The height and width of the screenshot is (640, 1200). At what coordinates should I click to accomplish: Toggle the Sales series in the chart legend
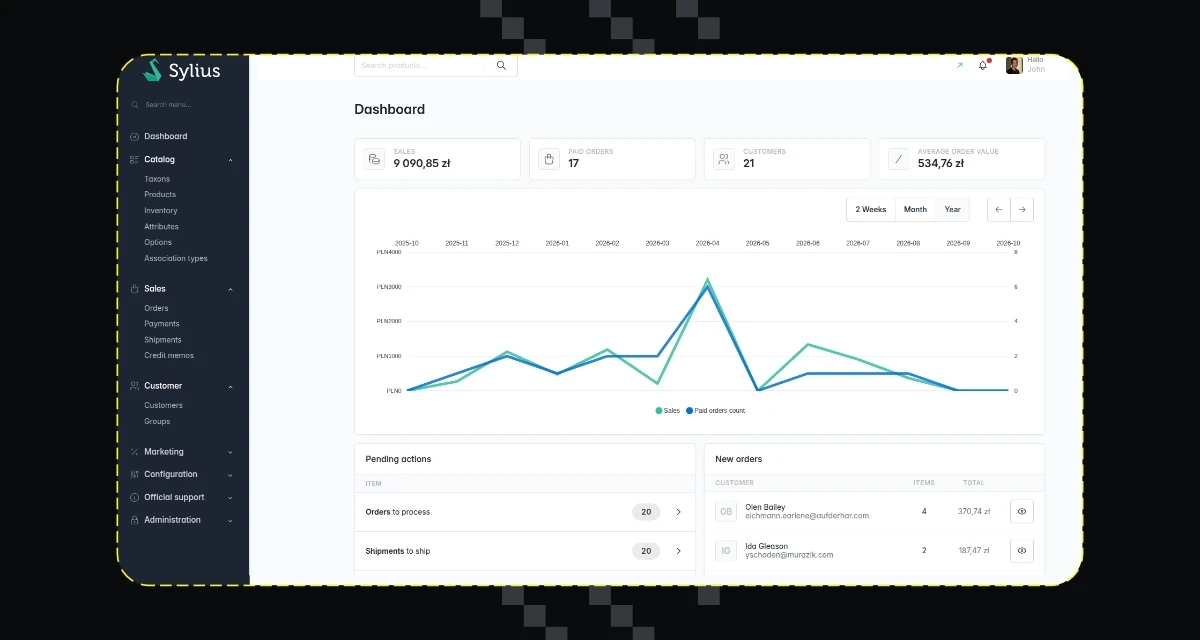tap(667, 411)
